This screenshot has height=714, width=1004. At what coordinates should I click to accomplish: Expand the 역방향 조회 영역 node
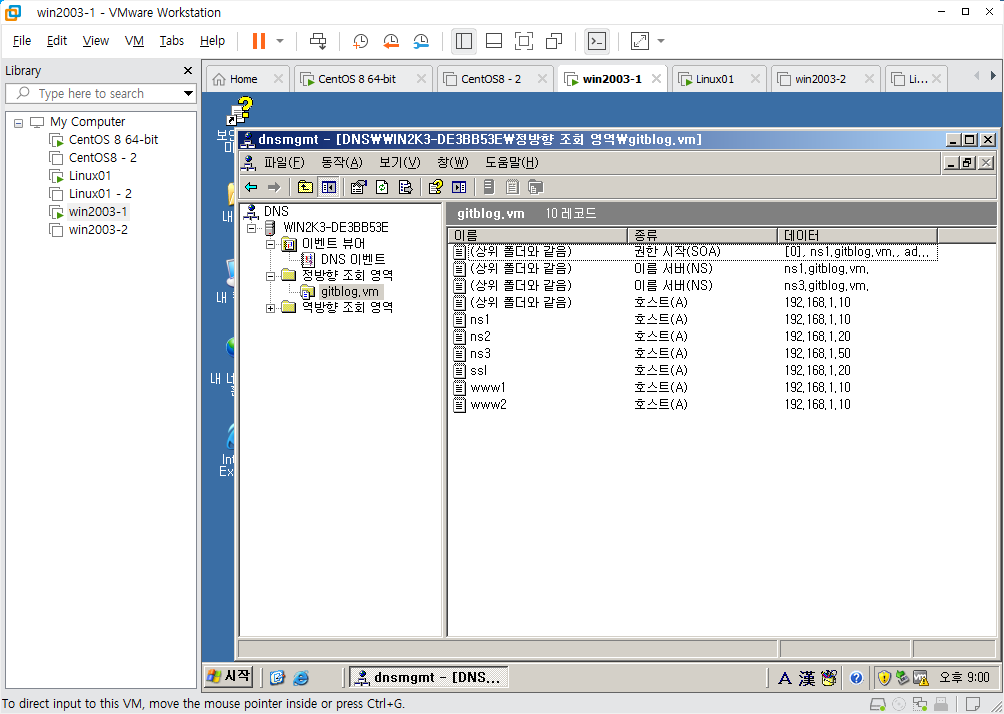(270, 308)
